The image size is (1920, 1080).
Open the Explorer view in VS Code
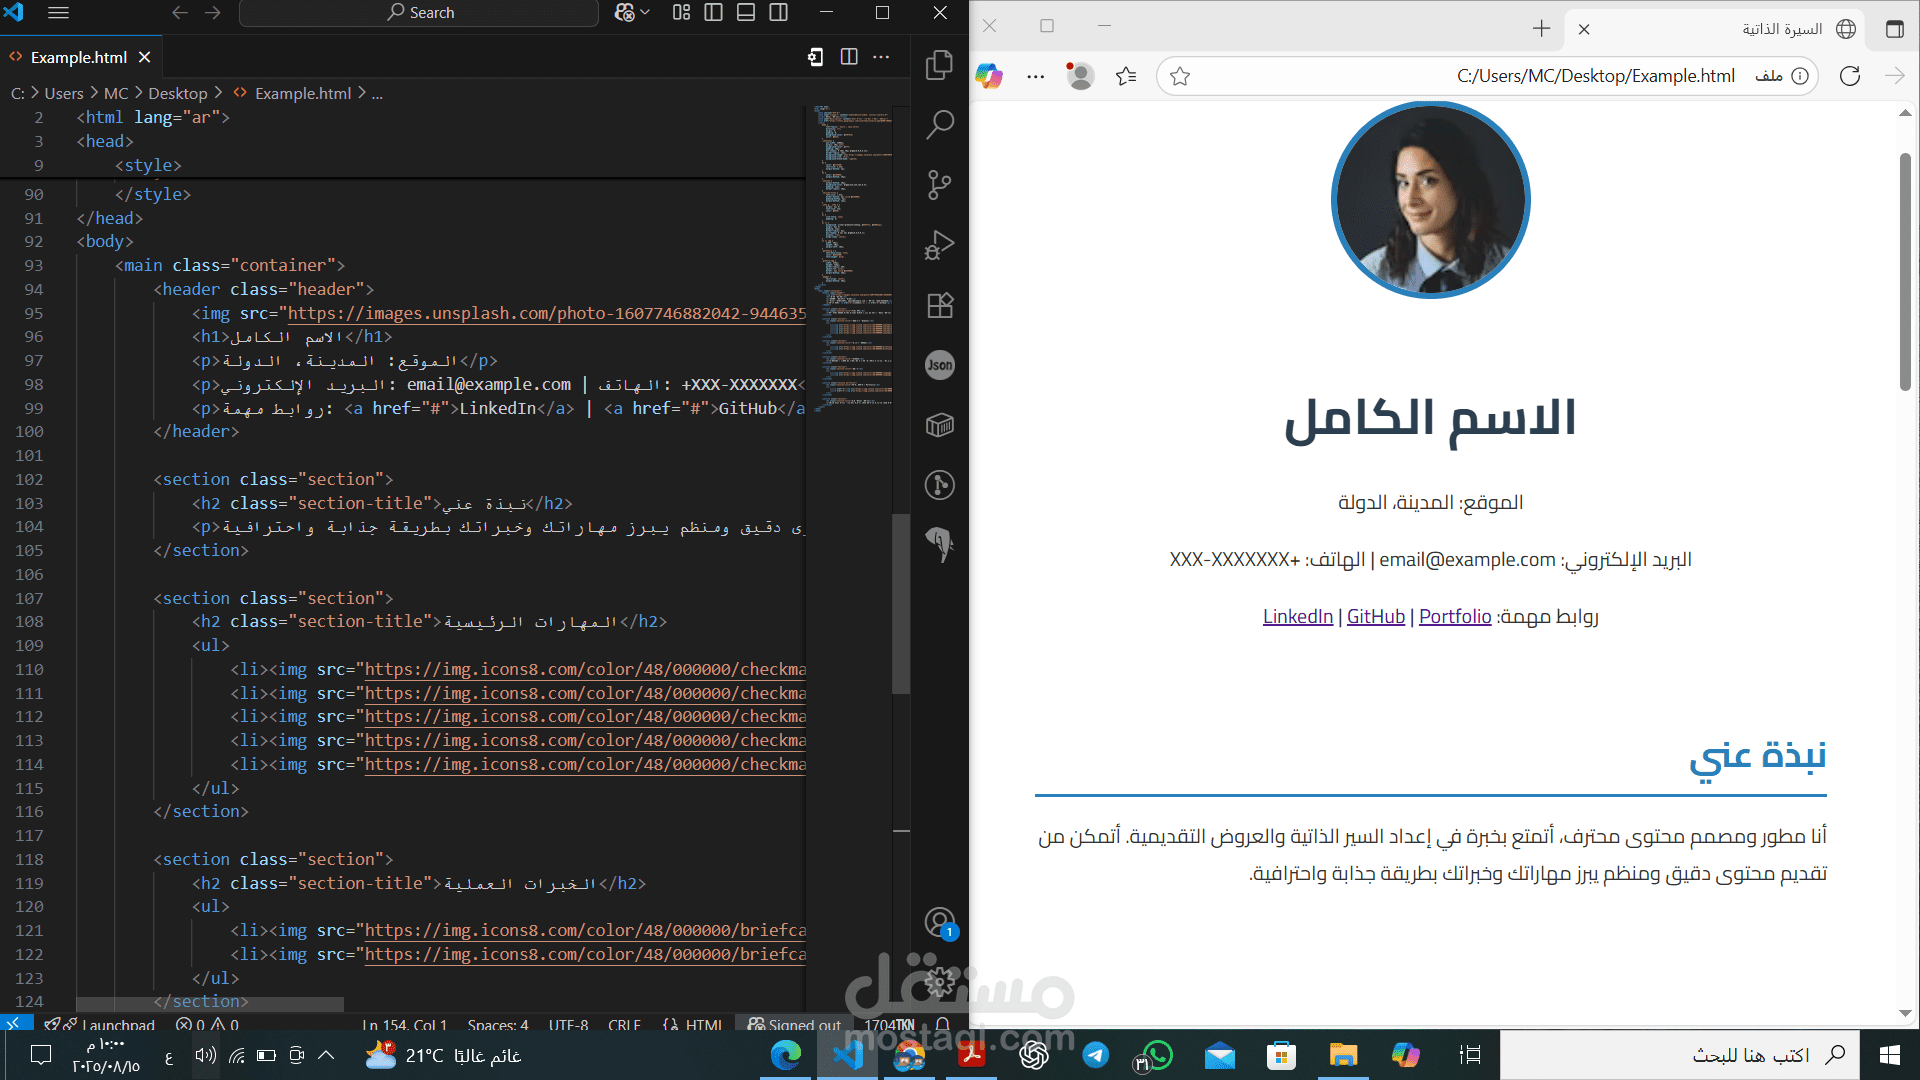tap(939, 65)
